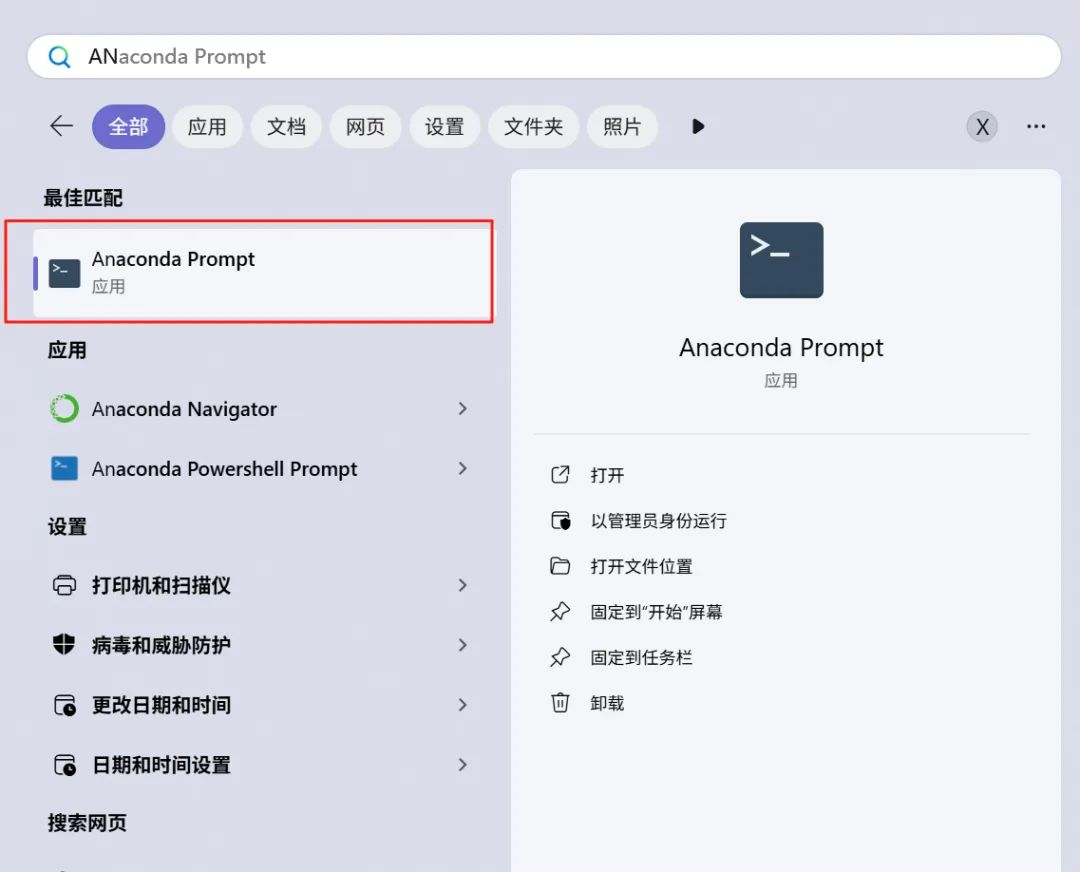Viewport: 1080px width, 872px height.
Task: Expand Anaconda Navigator details chevron
Action: tap(462, 408)
